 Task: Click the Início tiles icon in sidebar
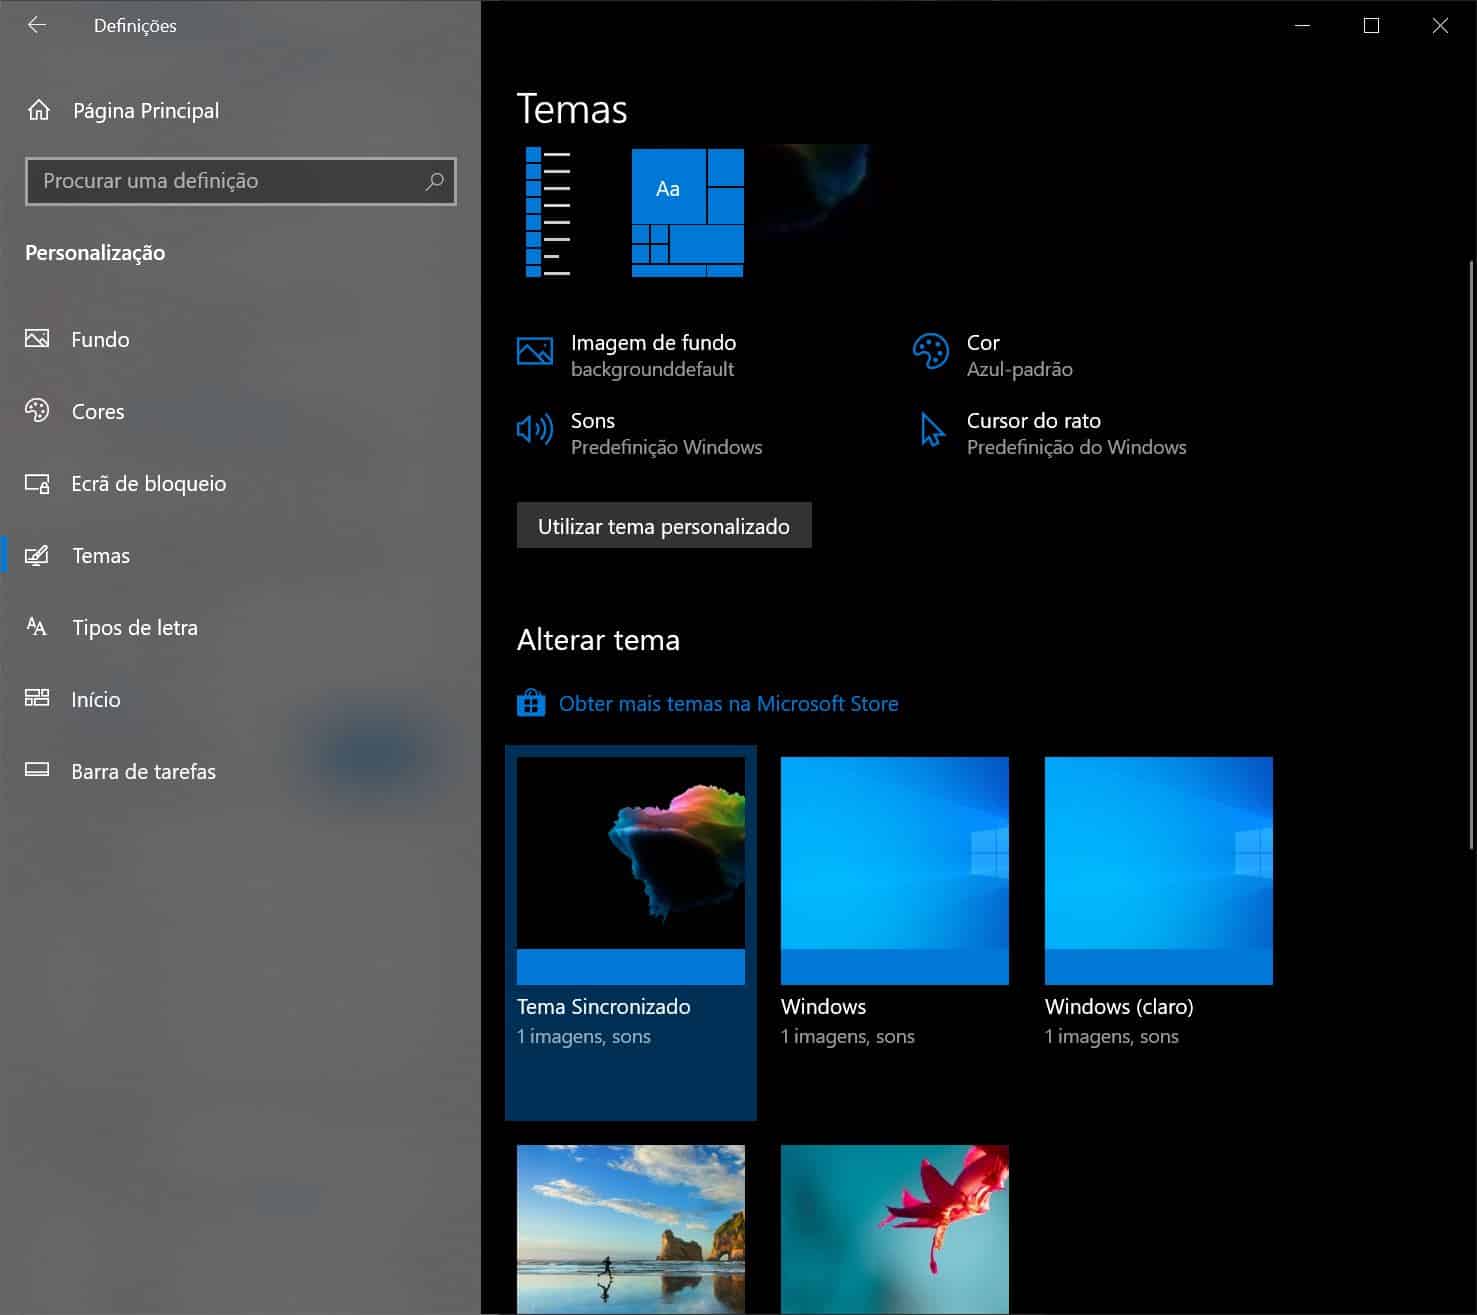37,699
